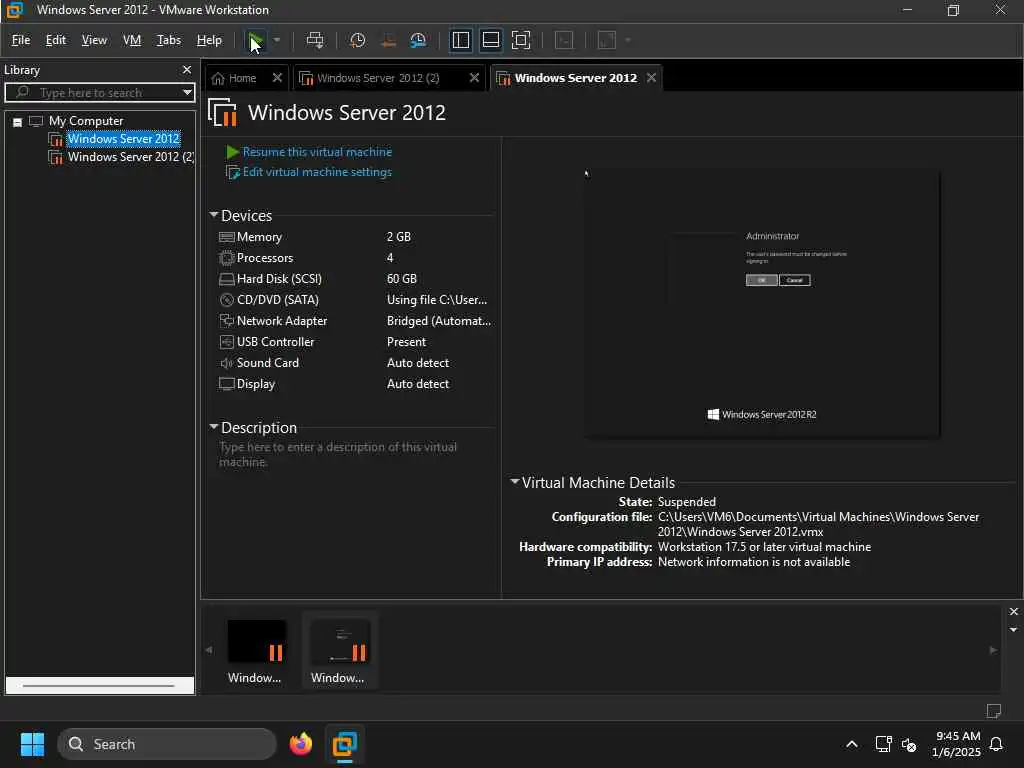1024x768 pixels.
Task: Collapse the My Computer tree node
Action: (x=18, y=122)
